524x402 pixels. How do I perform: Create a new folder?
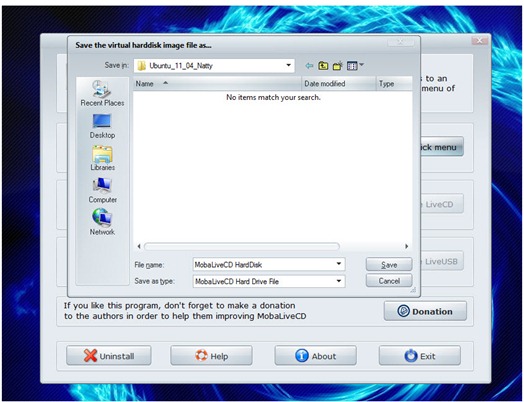338,66
